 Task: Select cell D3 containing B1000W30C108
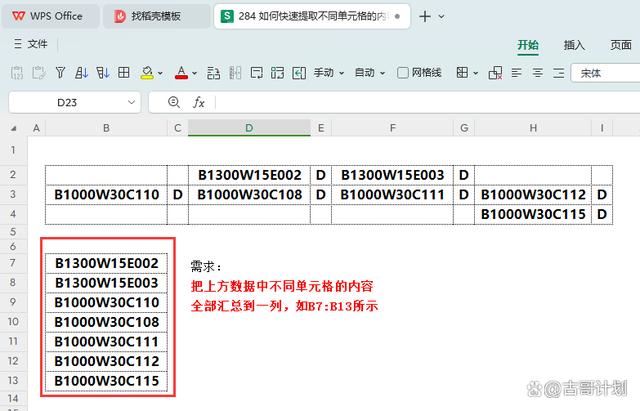[x=249, y=195]
